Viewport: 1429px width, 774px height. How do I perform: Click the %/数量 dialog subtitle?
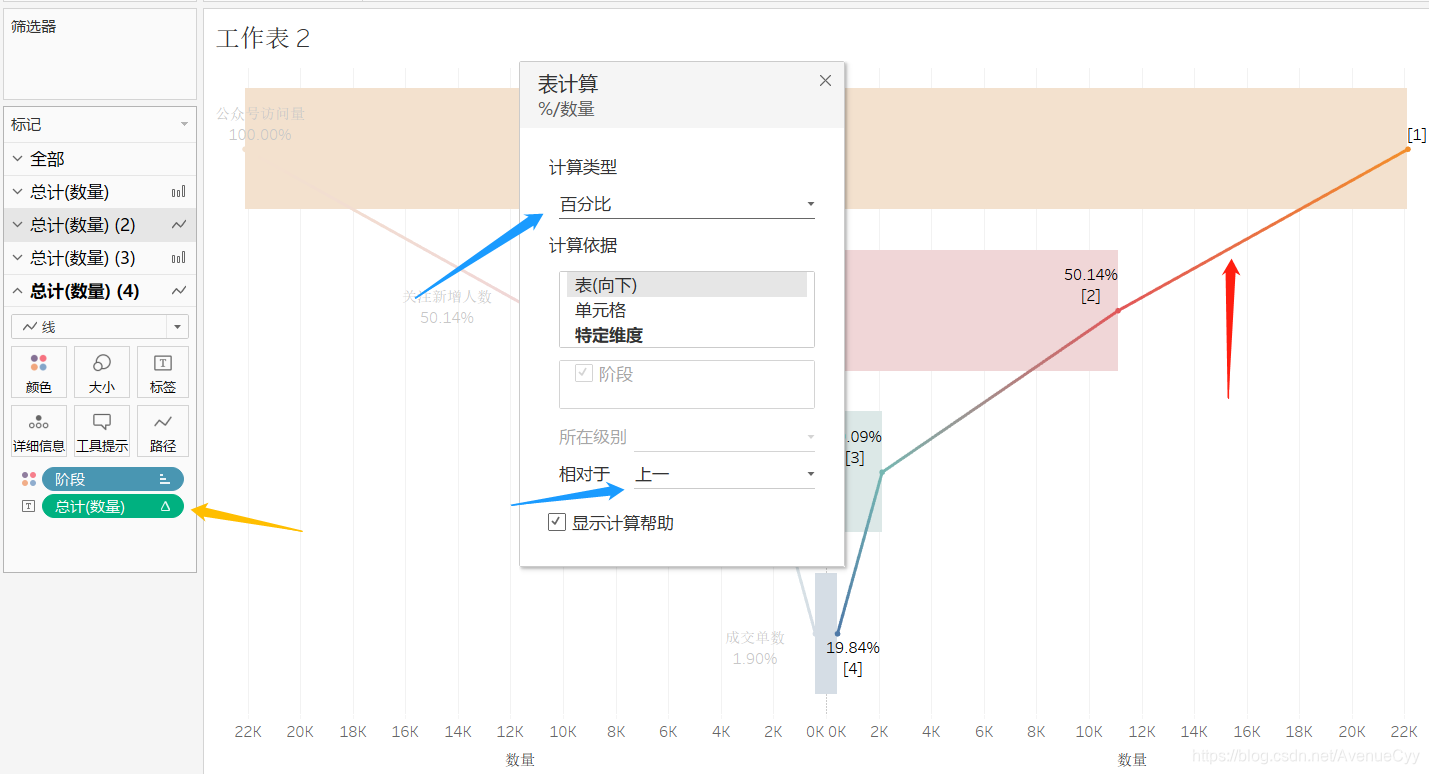[x=566, y=109]
